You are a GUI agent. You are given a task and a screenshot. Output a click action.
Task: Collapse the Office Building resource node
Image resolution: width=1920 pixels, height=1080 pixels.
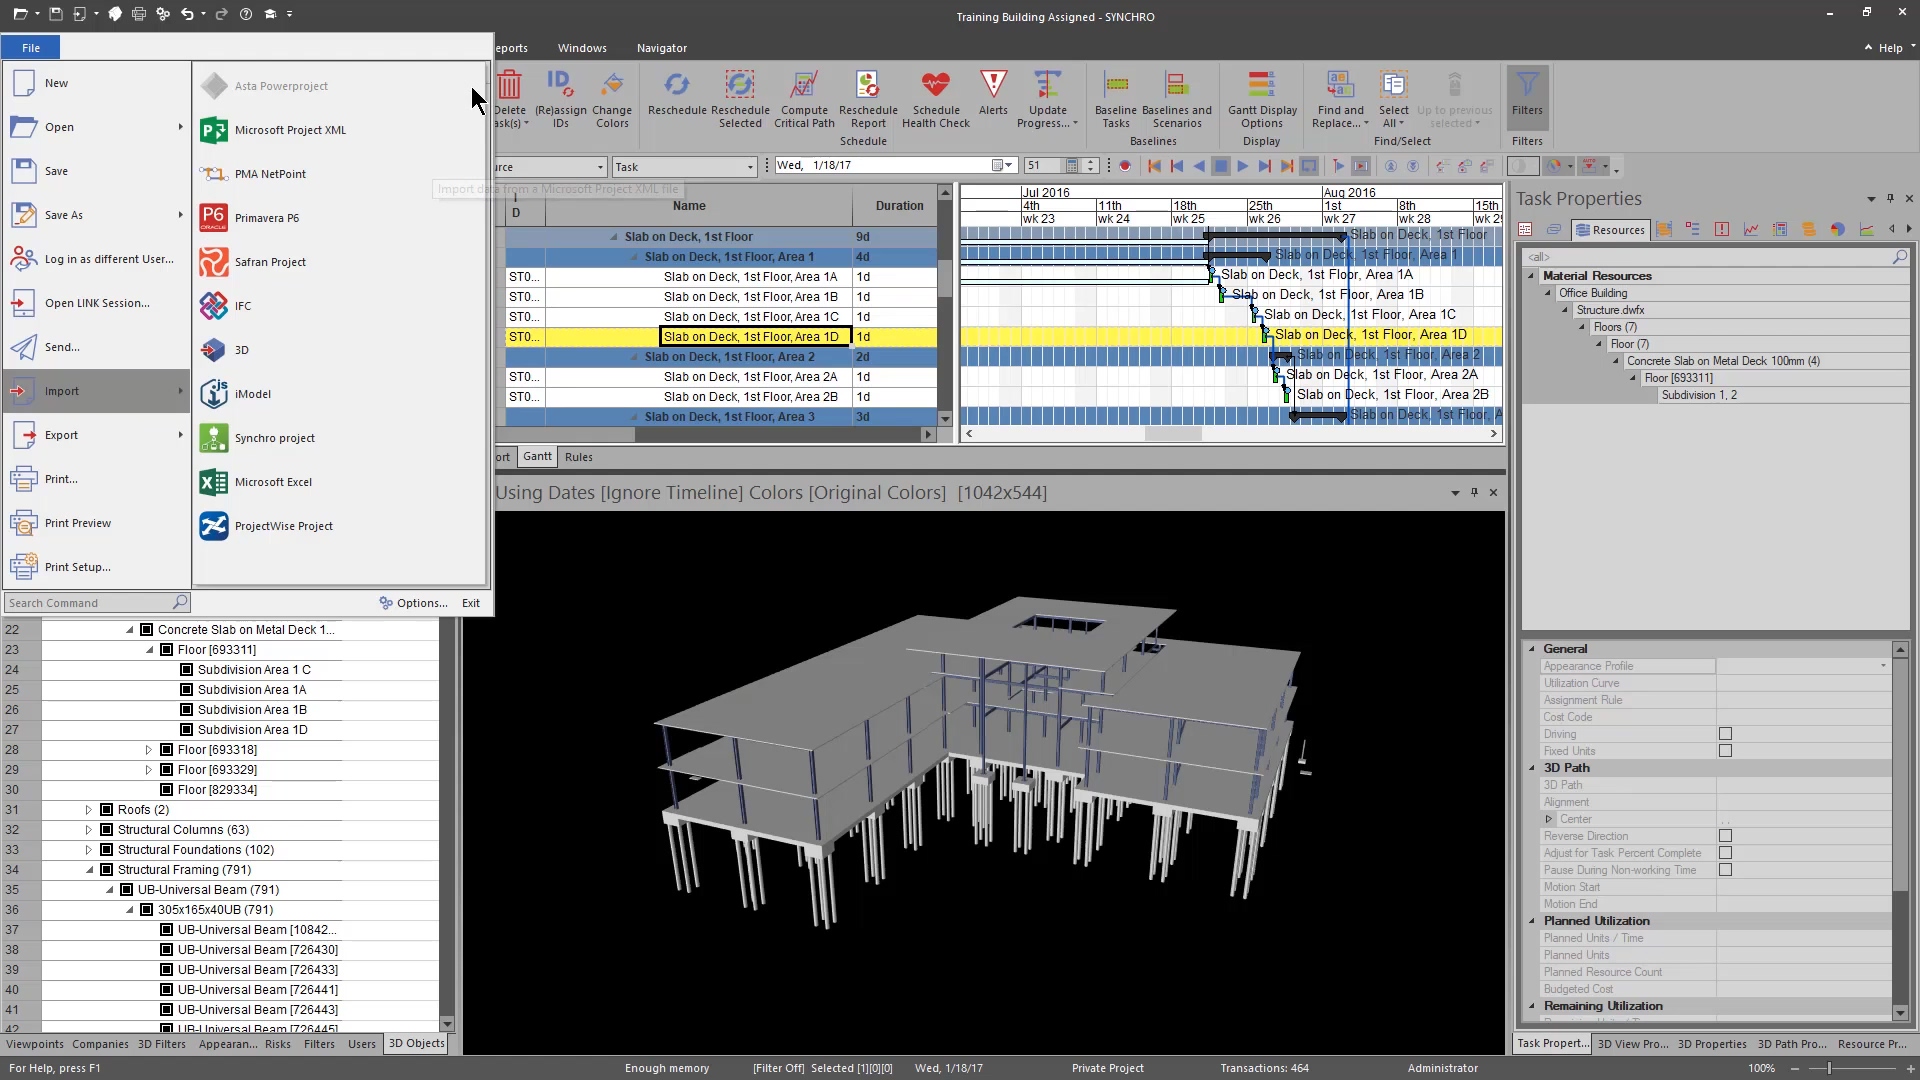point(1549,293)
